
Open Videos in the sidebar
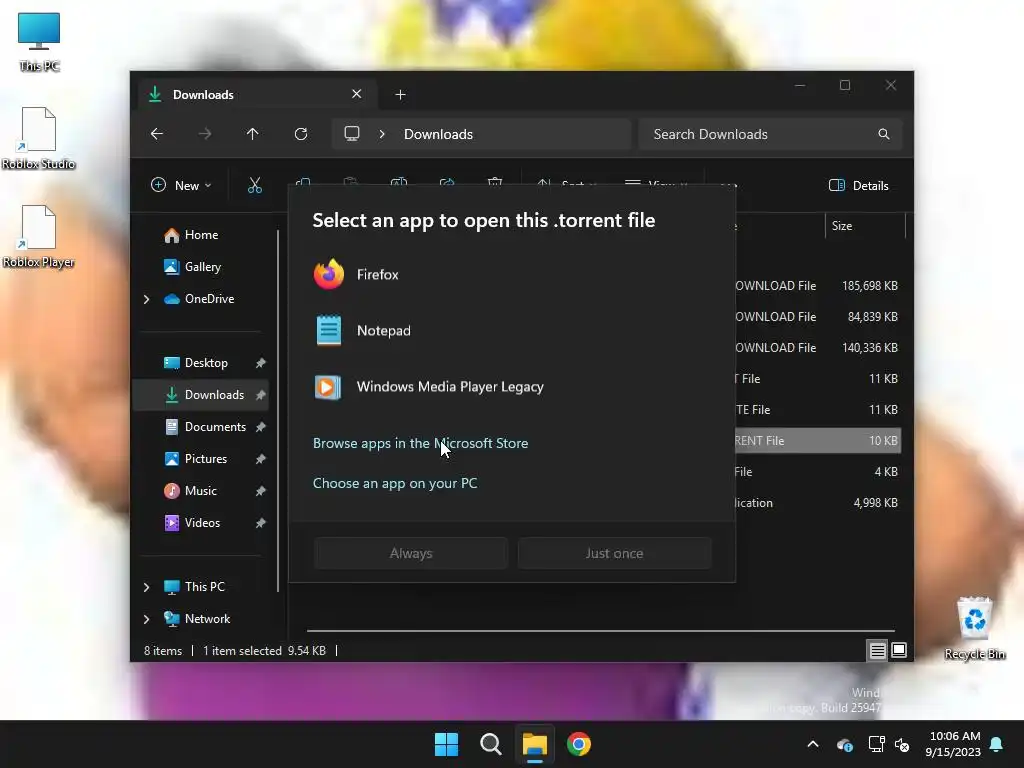click(x=202, y=523)
